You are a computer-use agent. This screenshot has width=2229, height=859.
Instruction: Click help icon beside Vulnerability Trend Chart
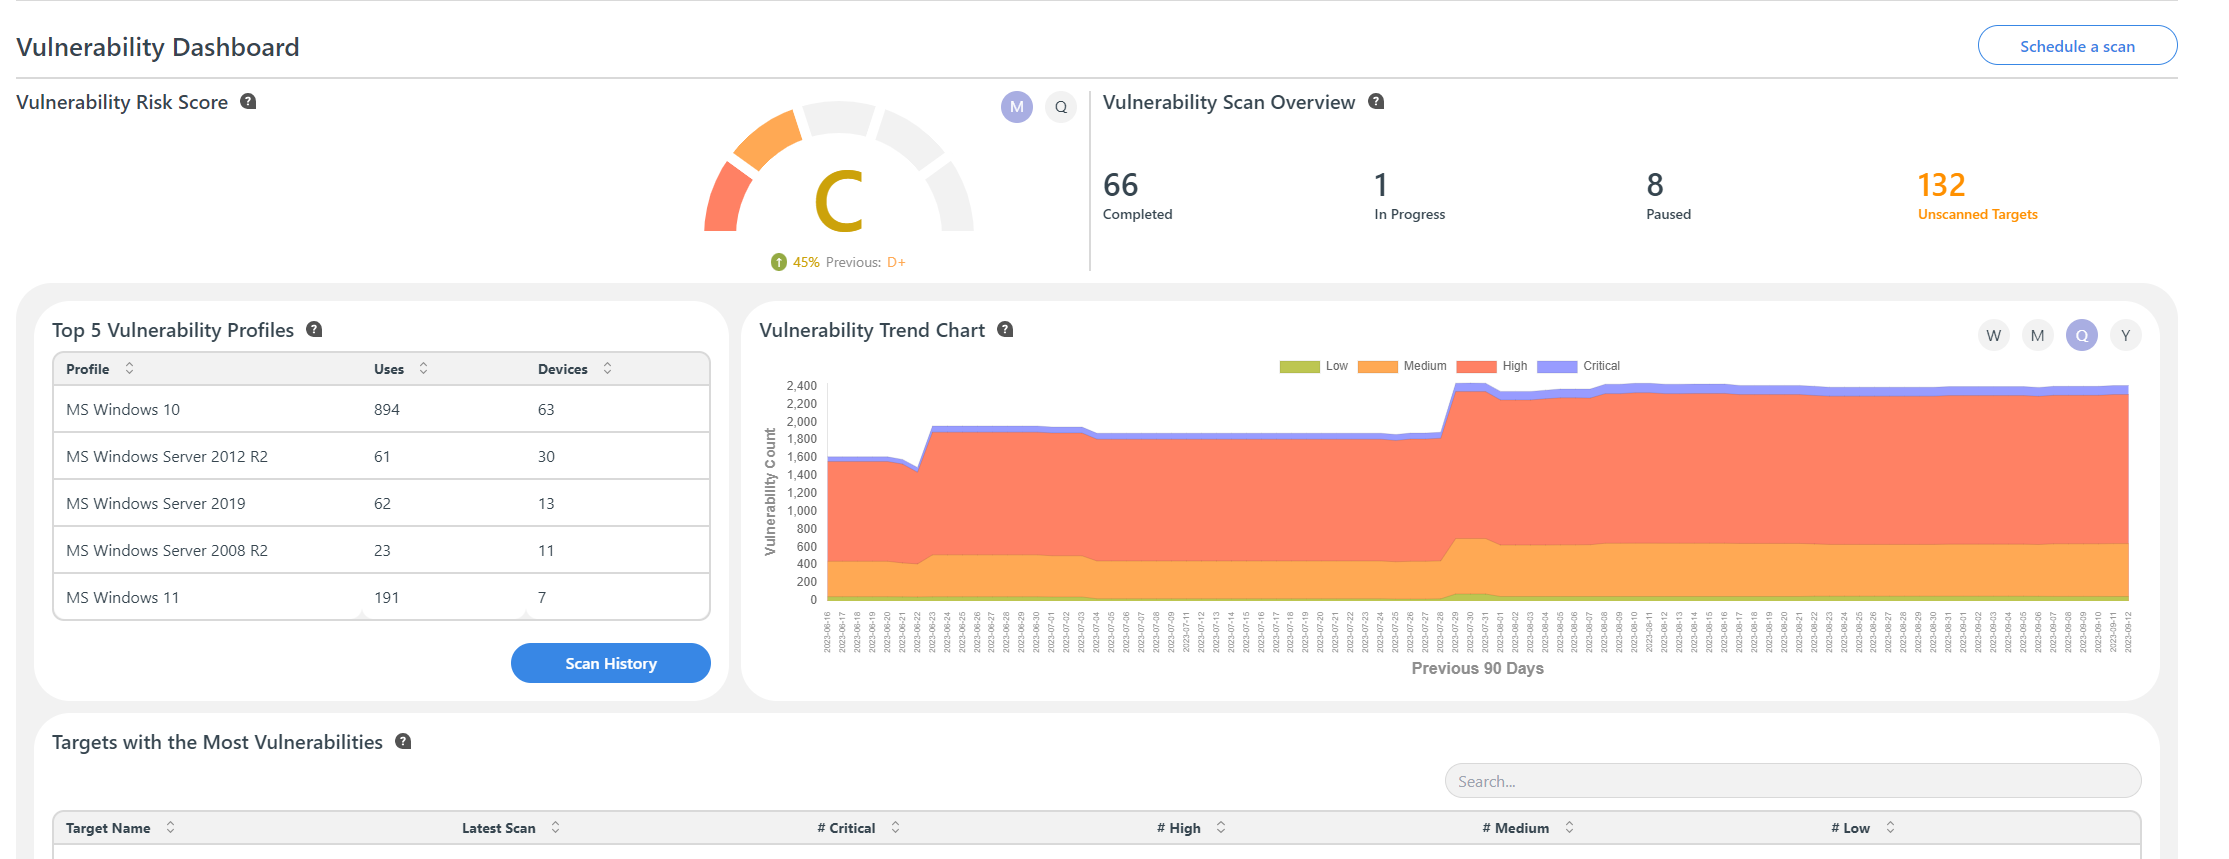[1005, 329]
